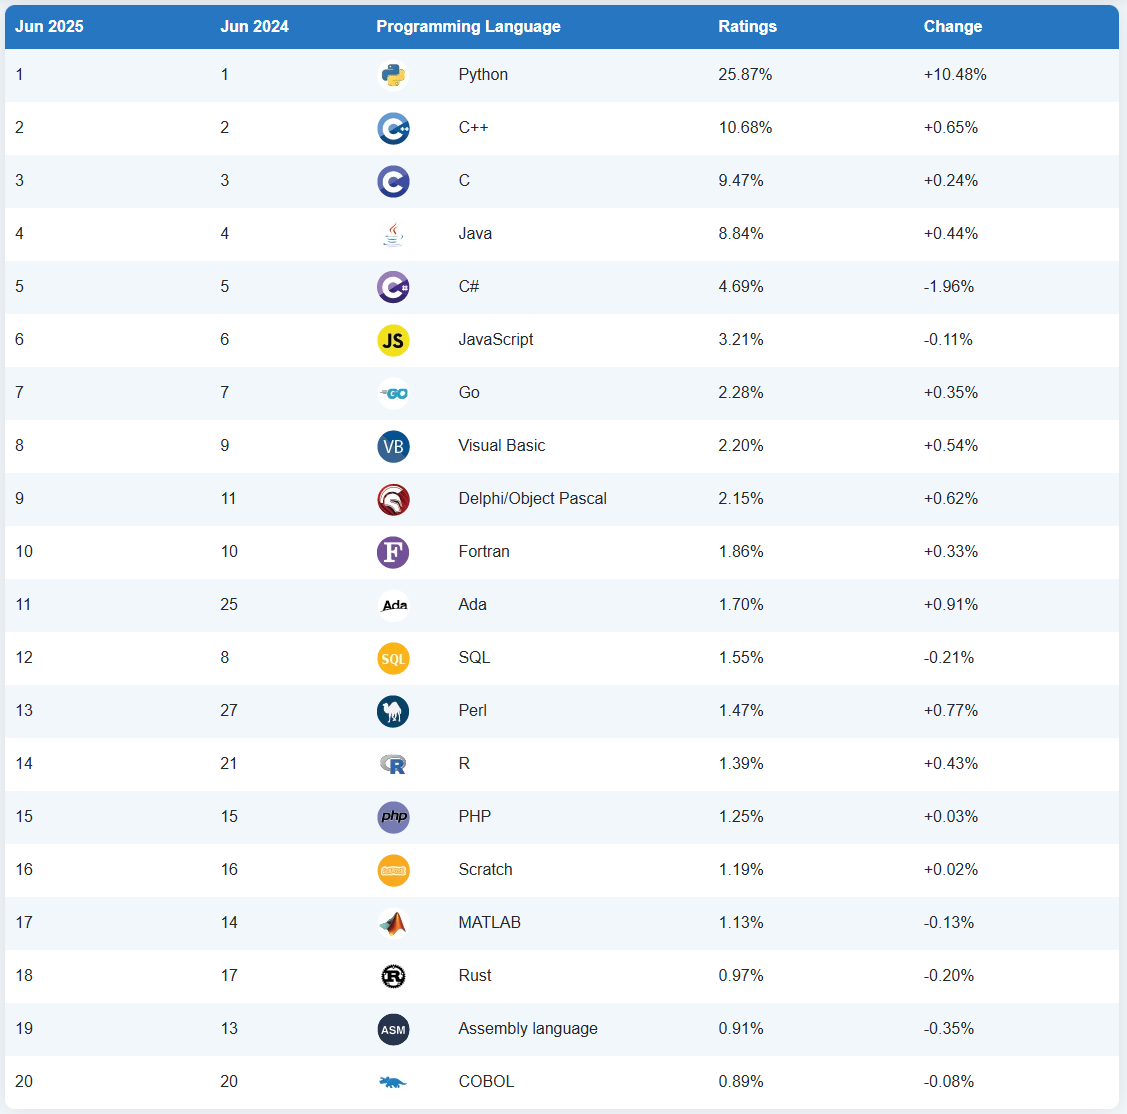Click the yellow JavaScript JS icon
The height and width of the screenshot is (1114, 1127).
pyautogui.click(x=393, y=340)
